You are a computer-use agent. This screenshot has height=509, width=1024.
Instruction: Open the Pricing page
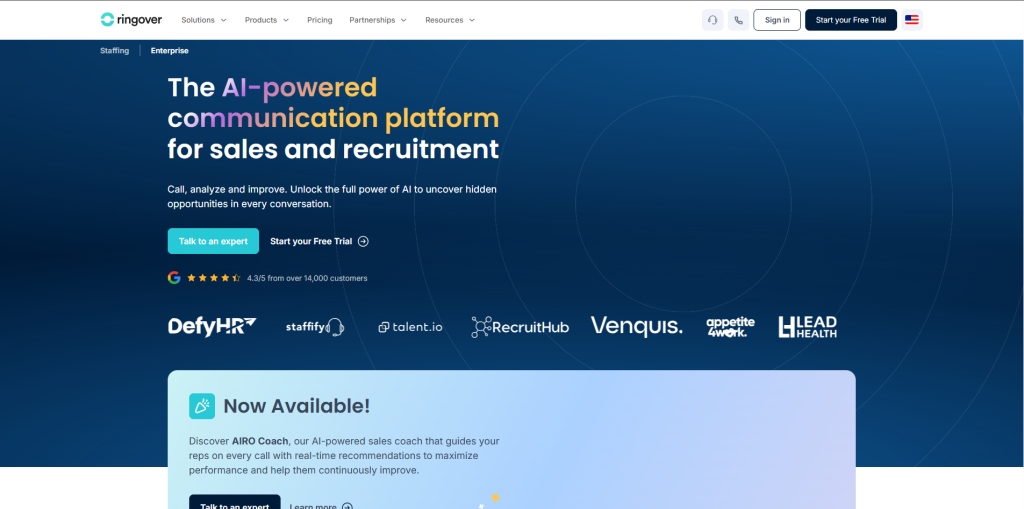pos(319,20)
